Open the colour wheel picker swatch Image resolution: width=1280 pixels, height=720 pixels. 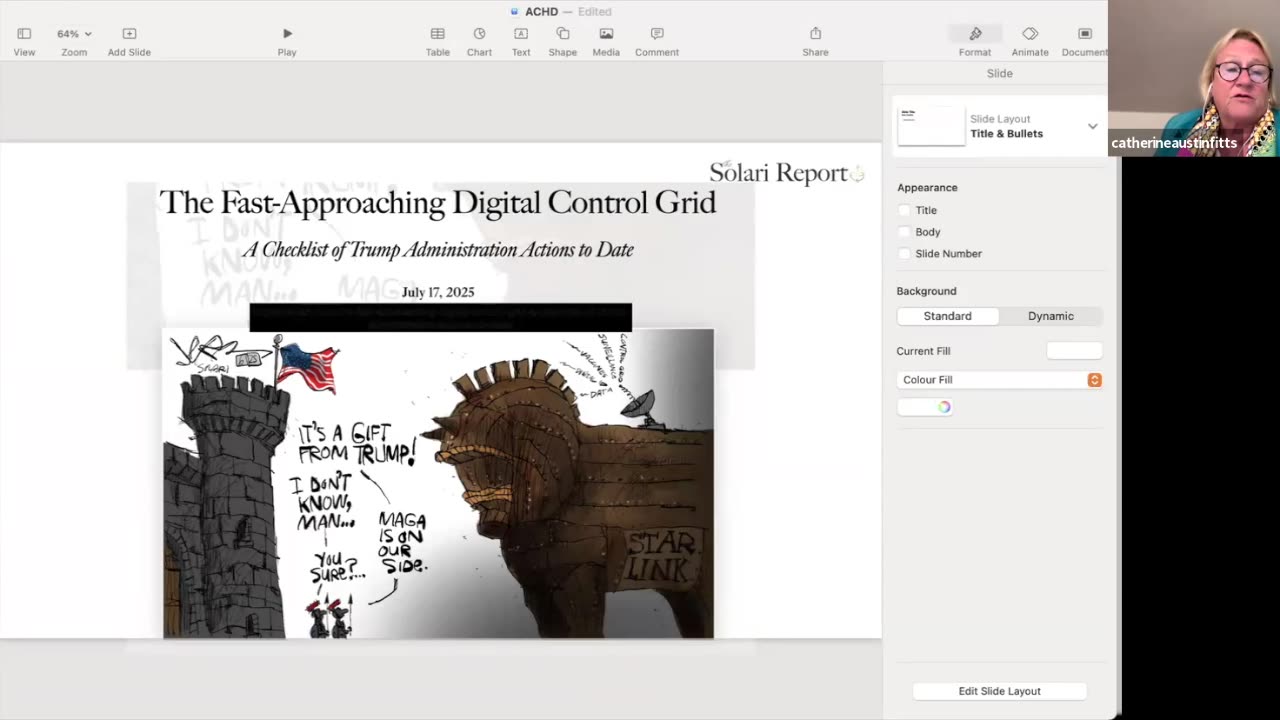[x=944, y=407]
